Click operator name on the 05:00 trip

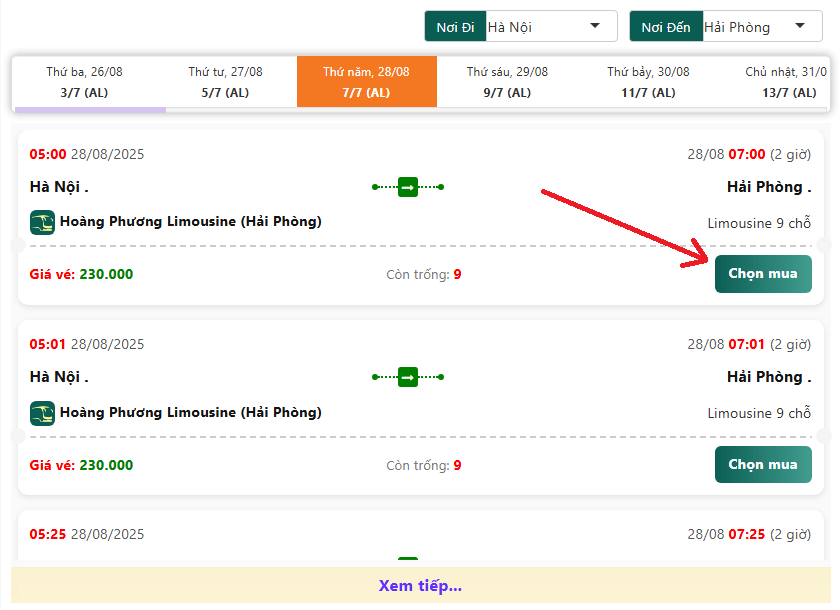[x=190, y=222]
